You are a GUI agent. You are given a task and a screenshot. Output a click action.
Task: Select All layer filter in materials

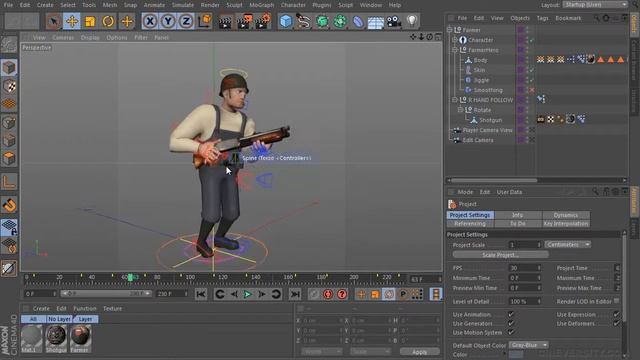pyautogui.click(x=33, y=319)
